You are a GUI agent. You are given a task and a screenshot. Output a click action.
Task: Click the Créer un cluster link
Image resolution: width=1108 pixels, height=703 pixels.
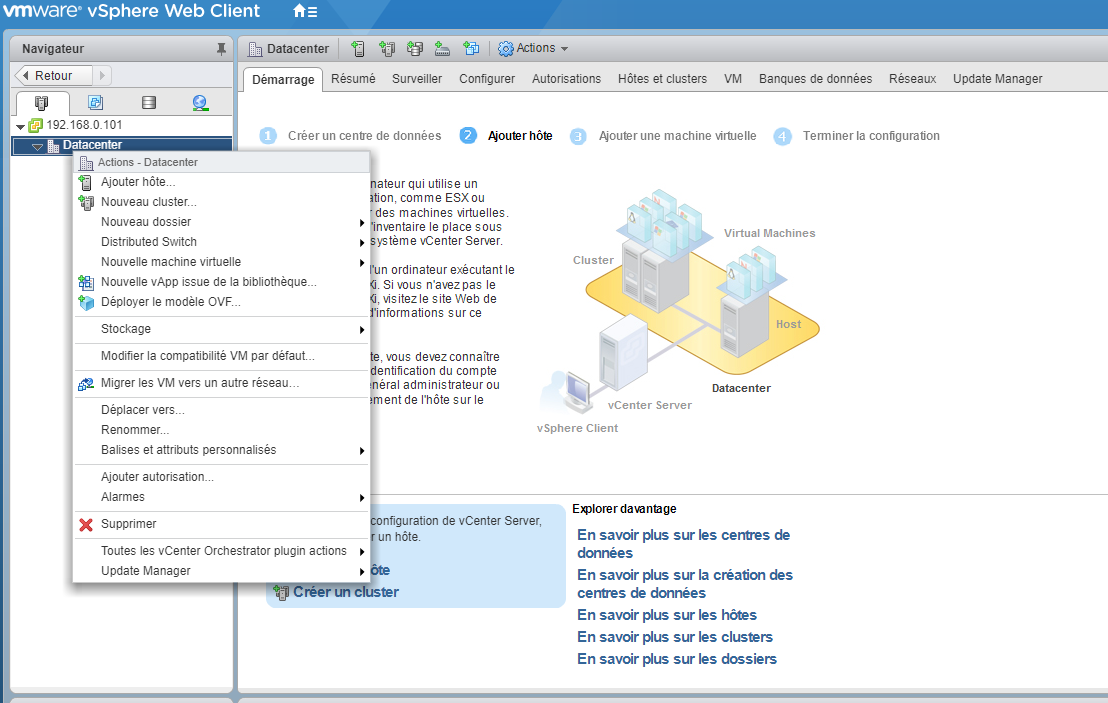(x=346, y=592)
